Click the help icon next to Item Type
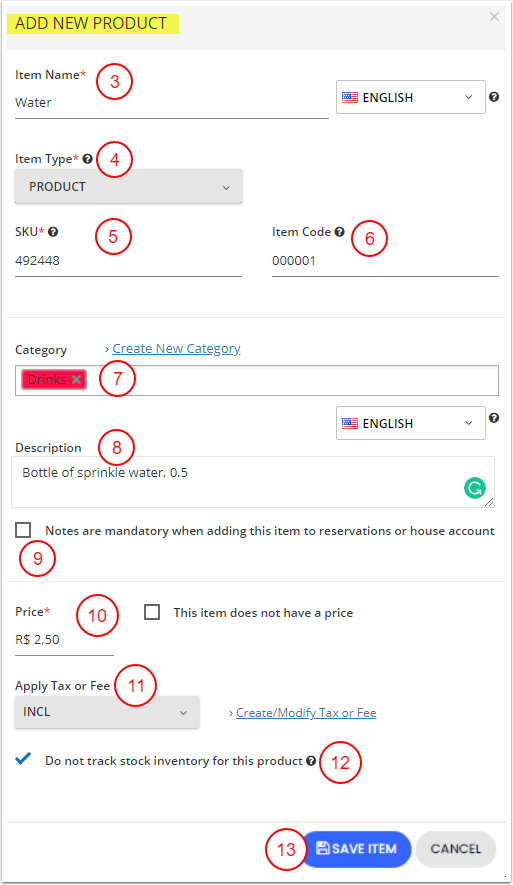 pyautogui.click(x=87, y=159)
